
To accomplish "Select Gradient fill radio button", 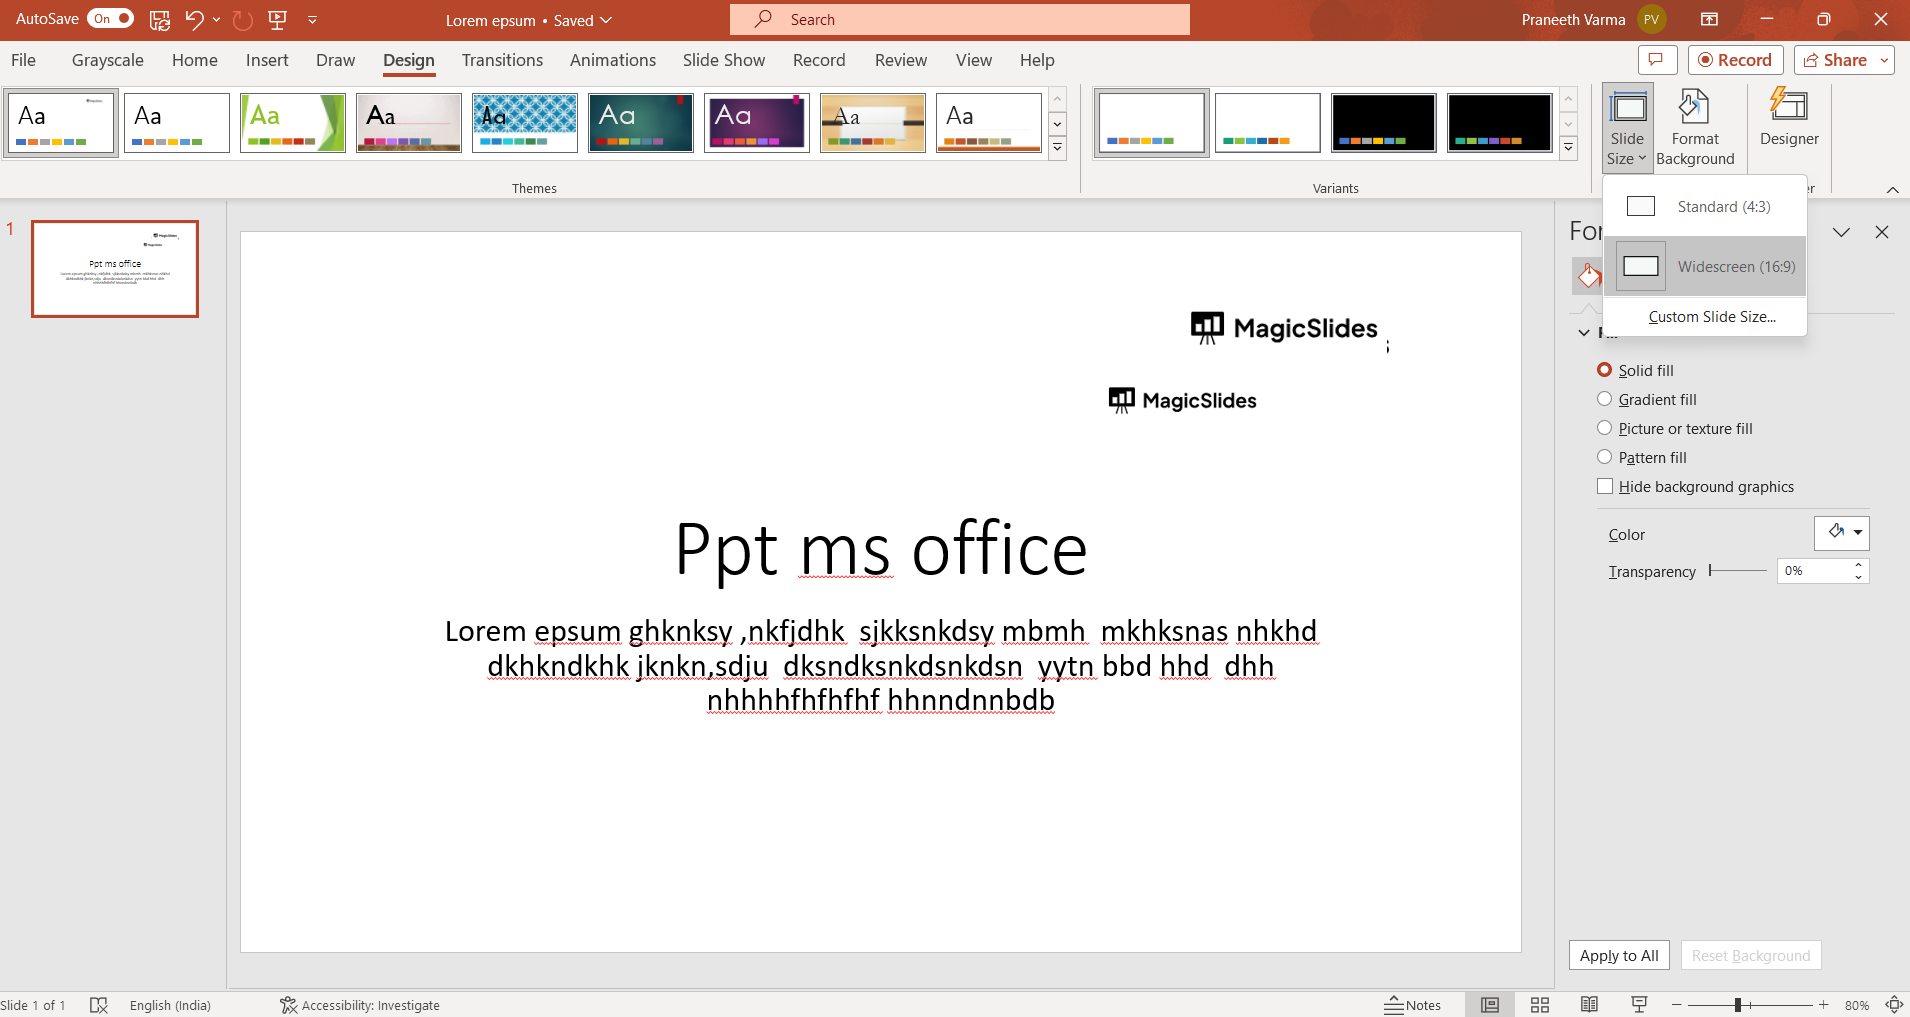I will 1605,399.
